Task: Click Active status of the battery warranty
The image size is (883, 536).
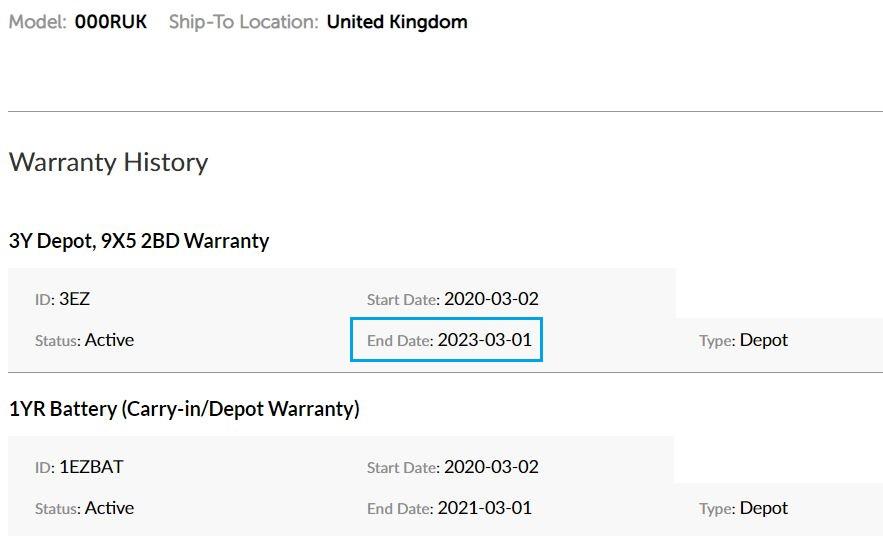Action: click(109, 508)
